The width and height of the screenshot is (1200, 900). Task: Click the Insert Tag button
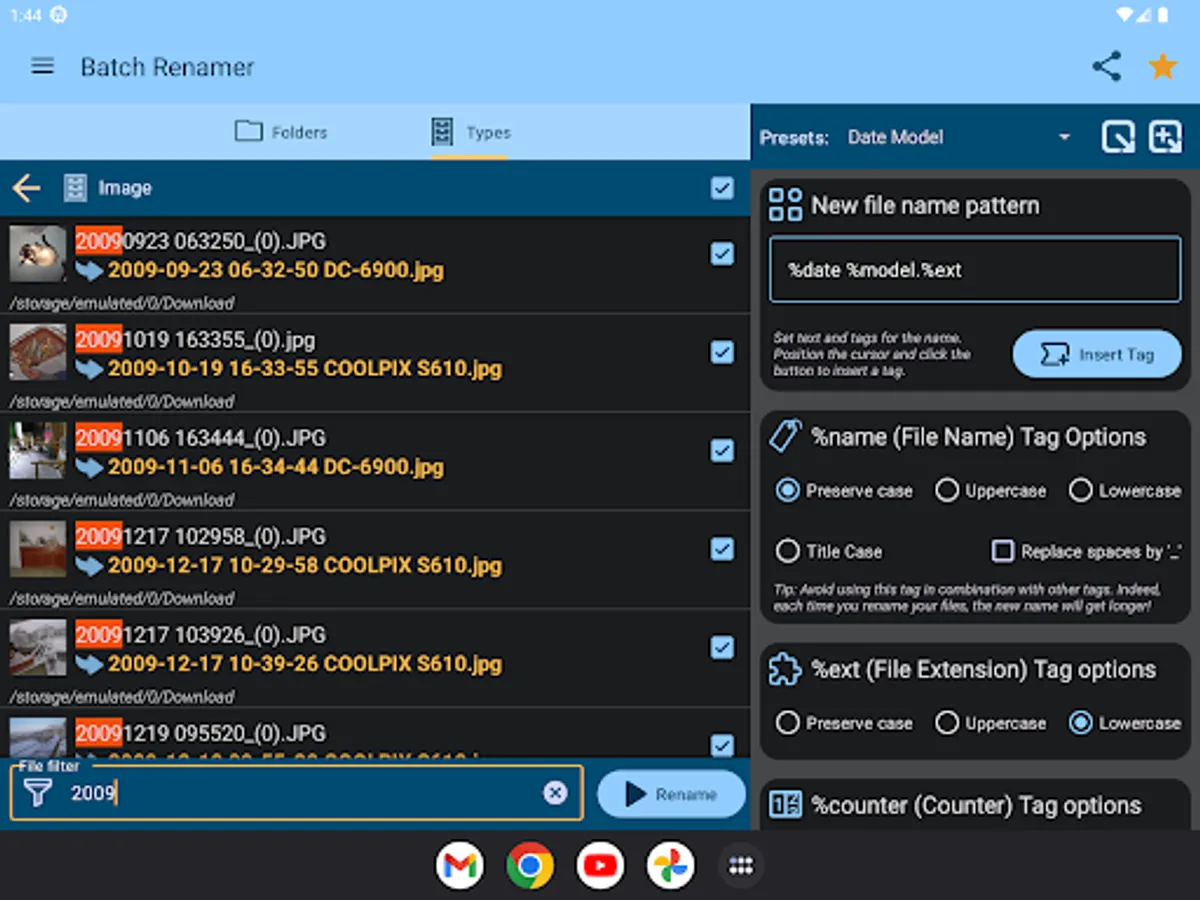[x=1097, y=354]
